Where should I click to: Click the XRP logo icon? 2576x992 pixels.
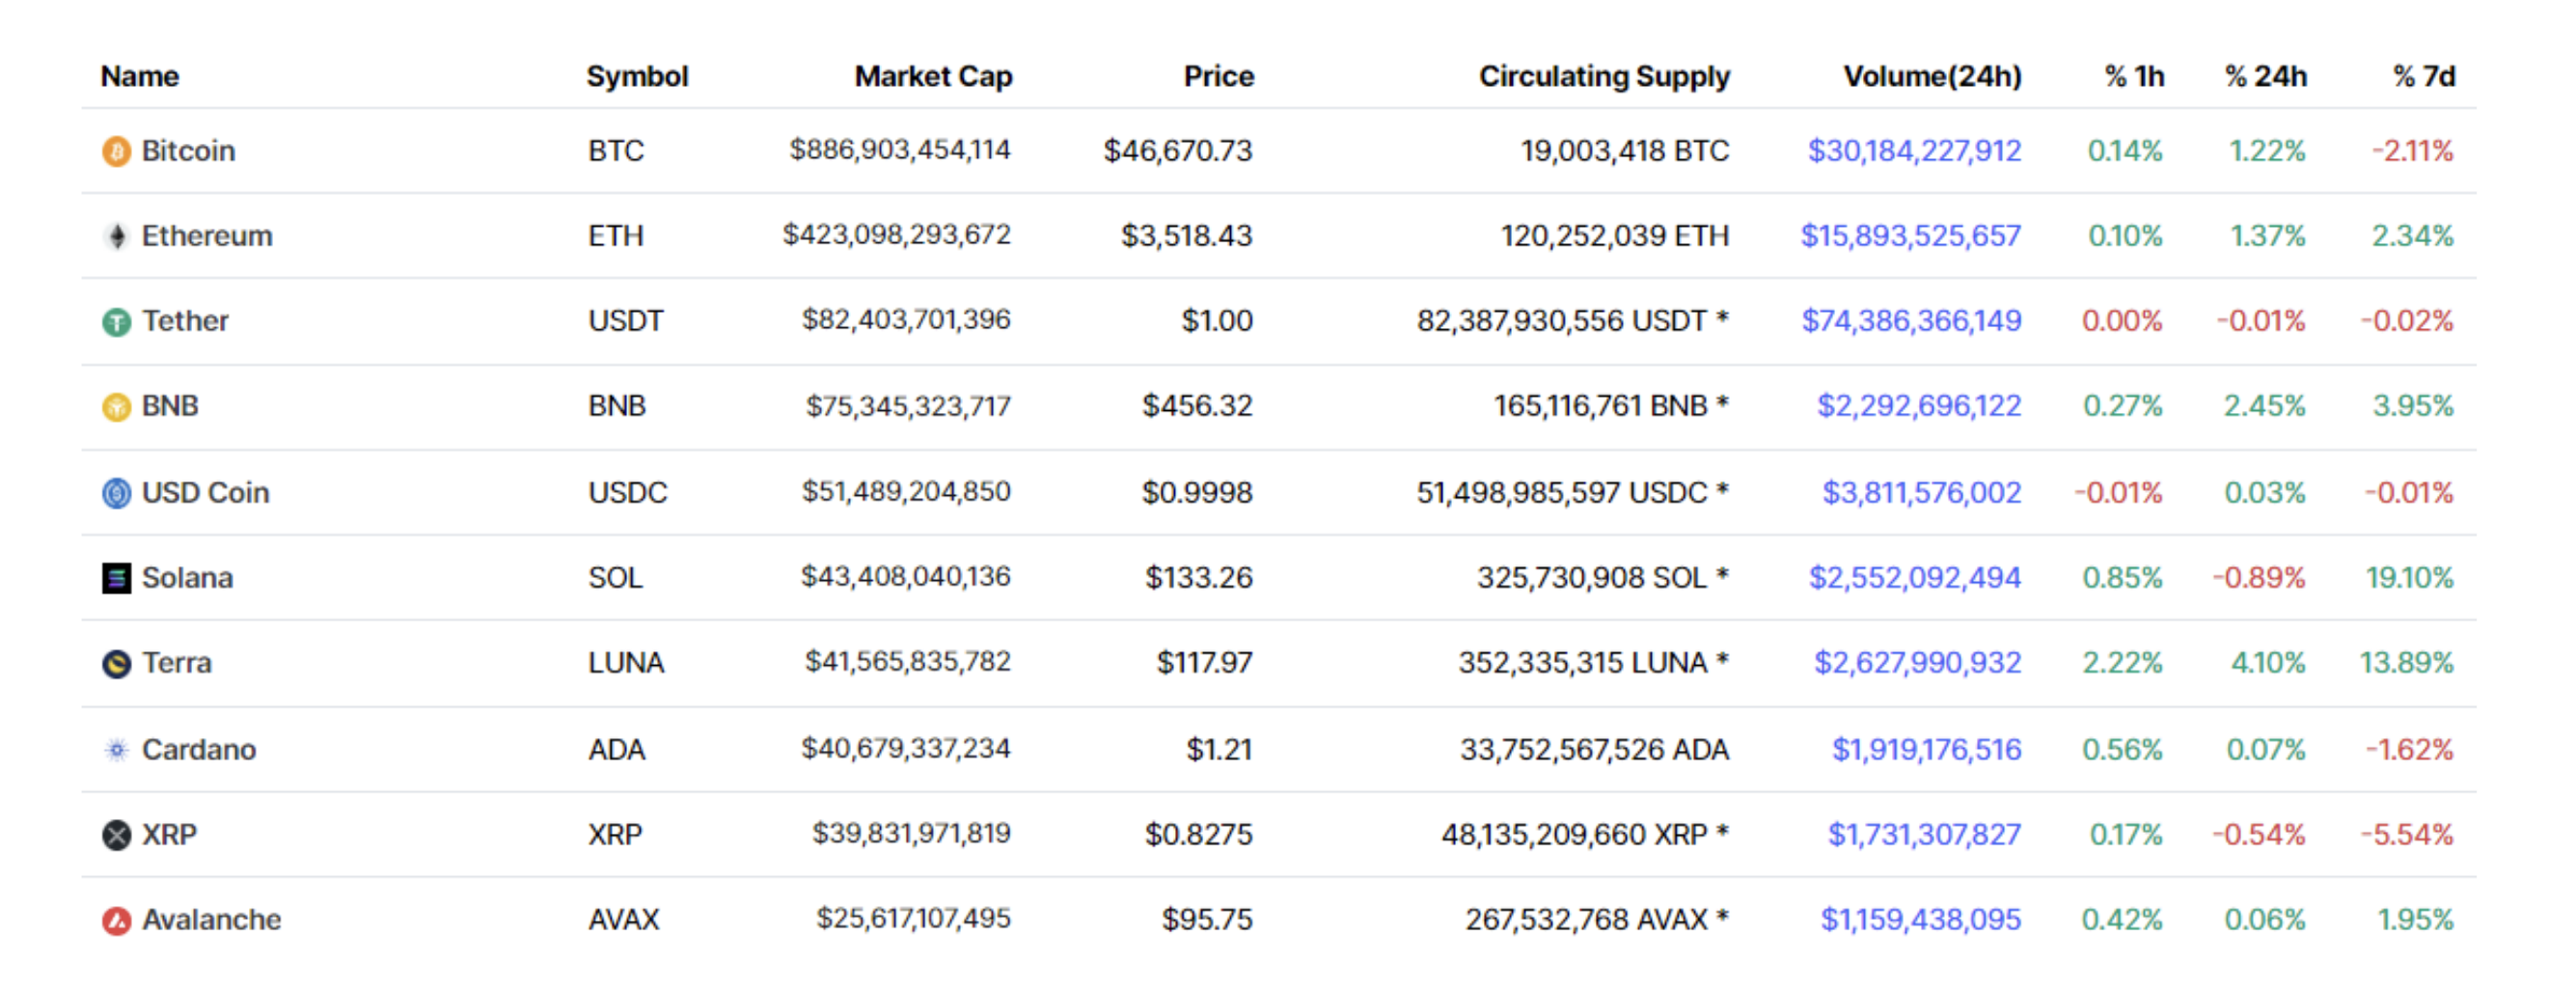[x=116, y=835]
